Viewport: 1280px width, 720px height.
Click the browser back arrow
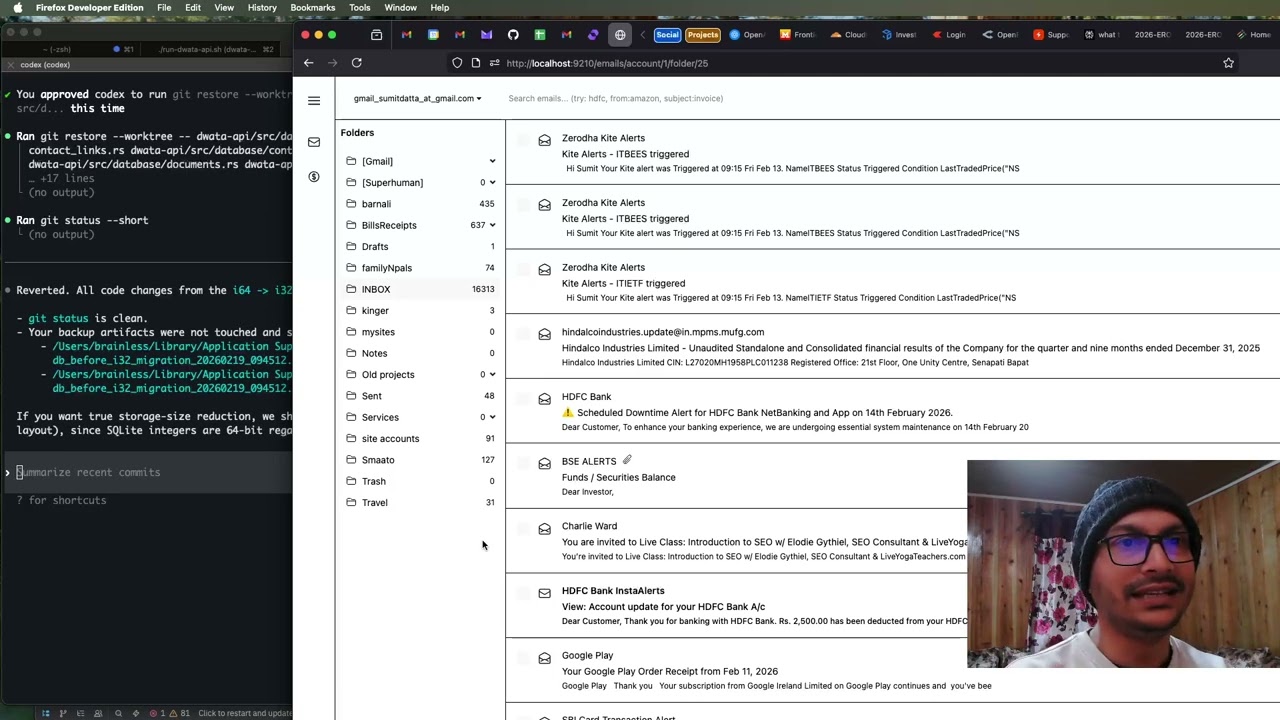[309, 63]
